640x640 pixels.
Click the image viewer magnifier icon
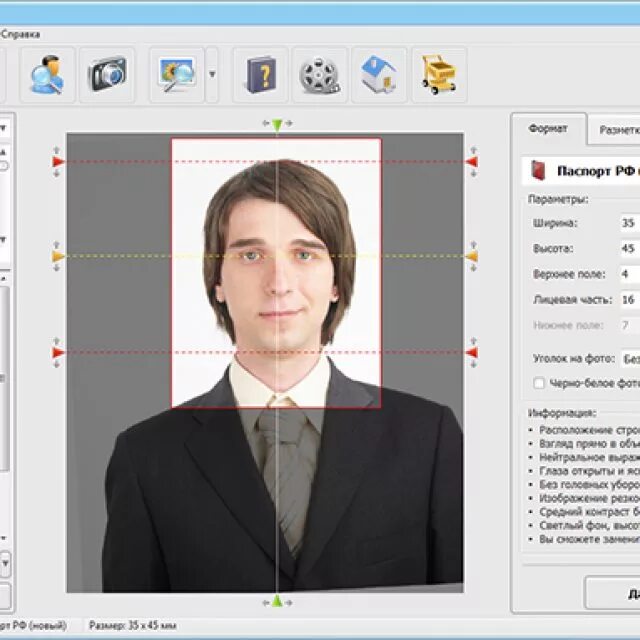[x=176, y=75]
